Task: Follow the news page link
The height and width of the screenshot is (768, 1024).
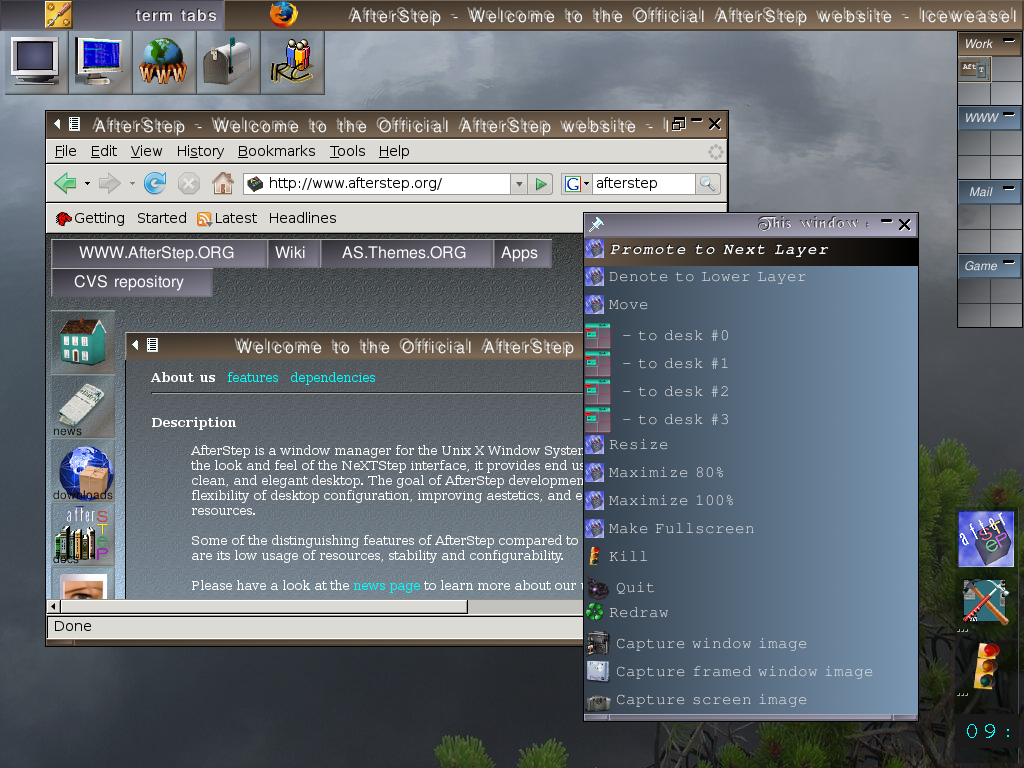Action: [387, 586]
